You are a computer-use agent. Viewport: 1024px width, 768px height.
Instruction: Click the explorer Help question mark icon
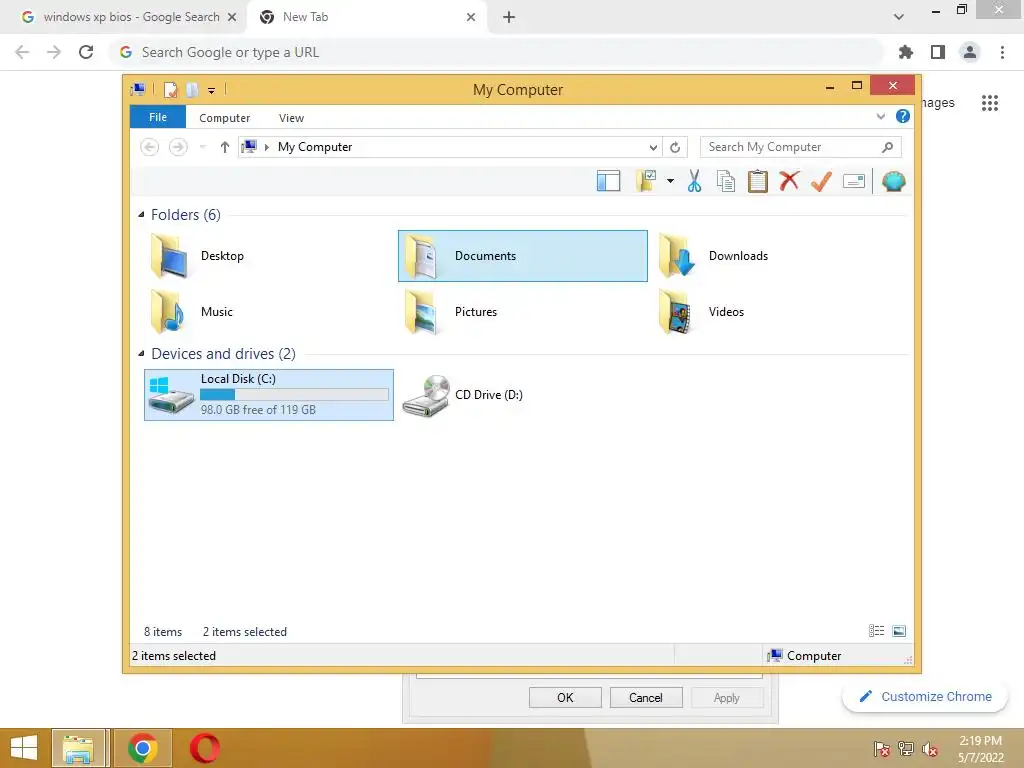click(x=903, y=116)
